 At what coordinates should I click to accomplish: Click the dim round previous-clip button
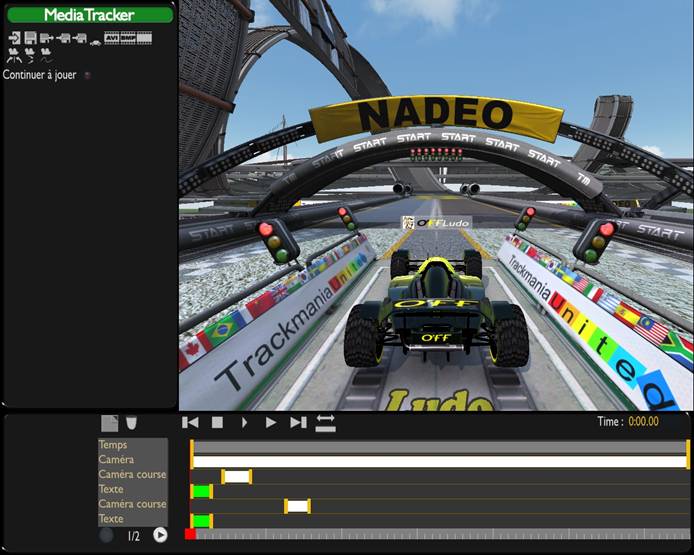[106, 536]
